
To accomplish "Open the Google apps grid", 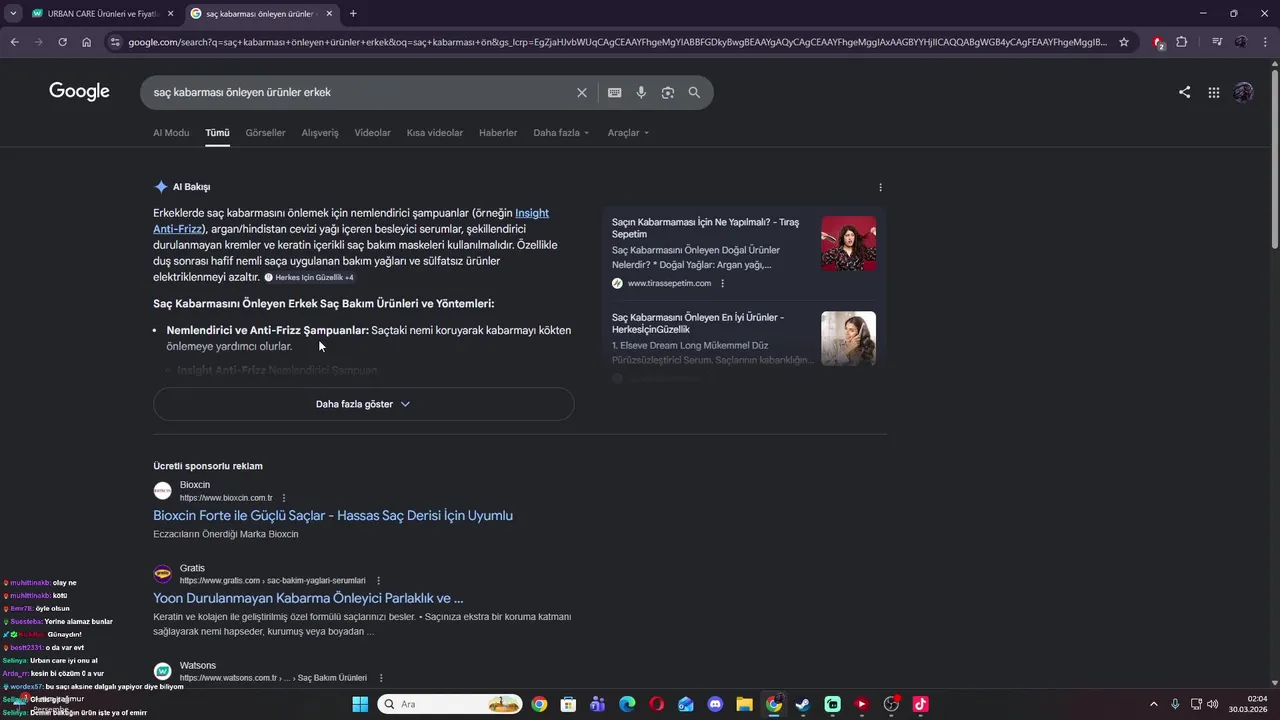I will [1213, 92].
